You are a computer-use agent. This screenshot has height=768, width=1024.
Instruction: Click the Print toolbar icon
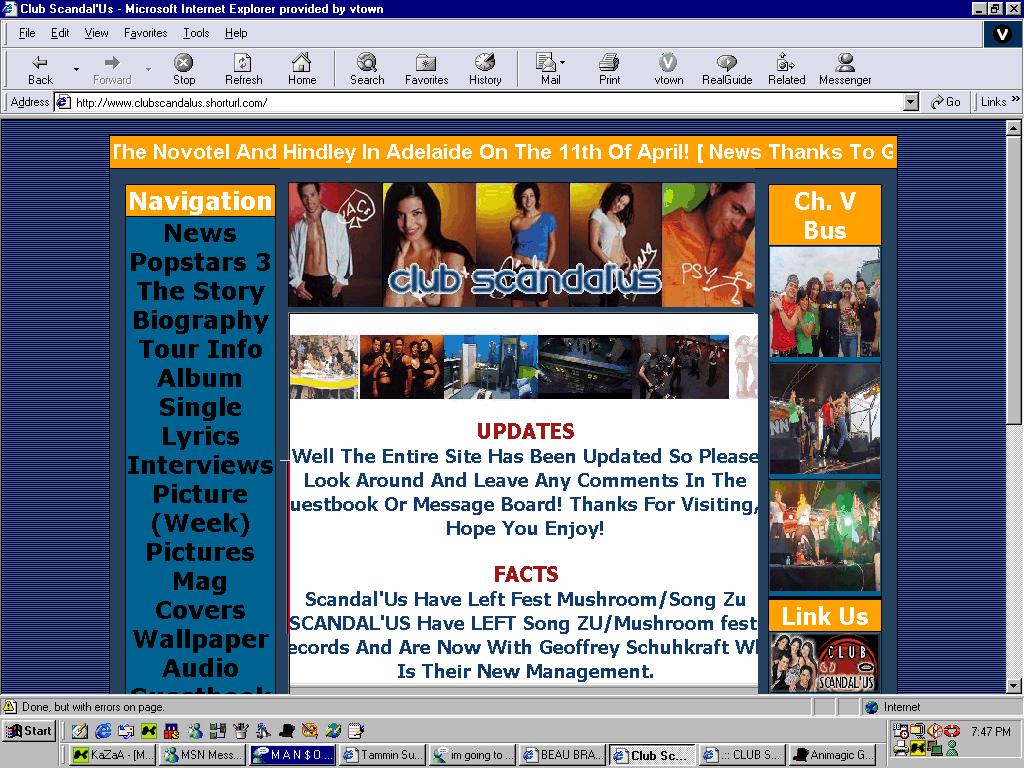point(609,68)
